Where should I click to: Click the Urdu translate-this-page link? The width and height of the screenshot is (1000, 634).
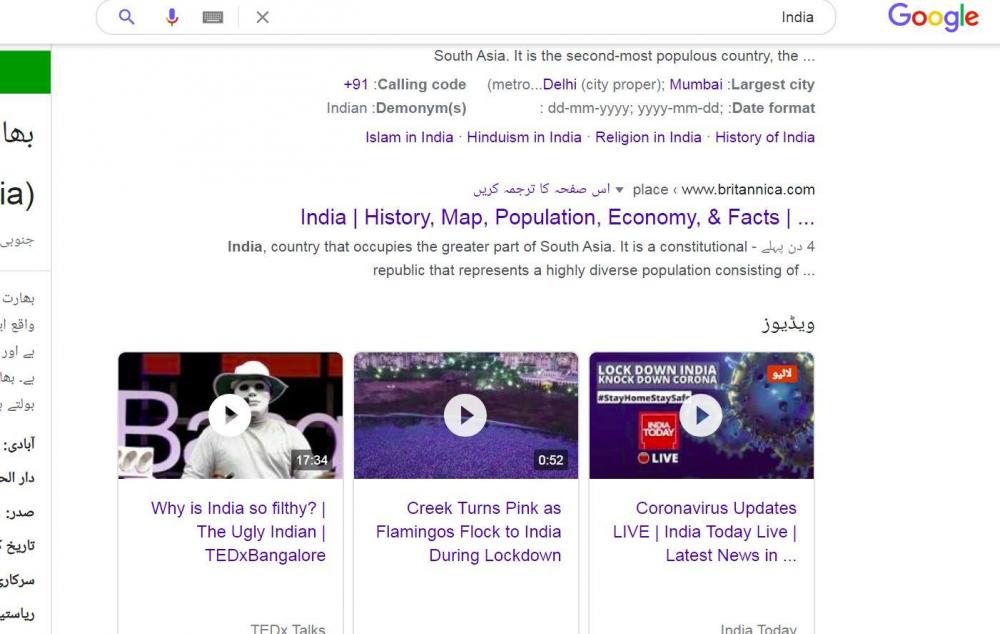pos(541,189)
